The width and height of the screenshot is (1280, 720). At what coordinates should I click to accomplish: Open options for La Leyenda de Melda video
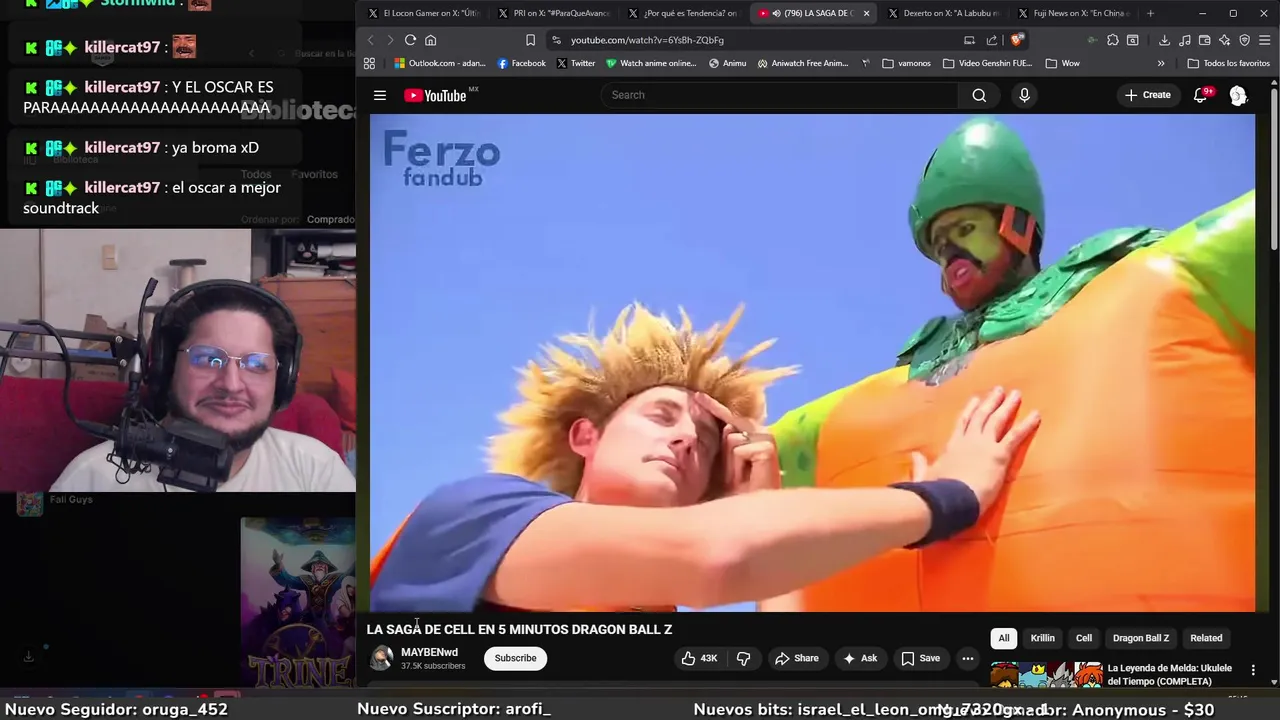pyautogui.click(x=1253, y=670)
